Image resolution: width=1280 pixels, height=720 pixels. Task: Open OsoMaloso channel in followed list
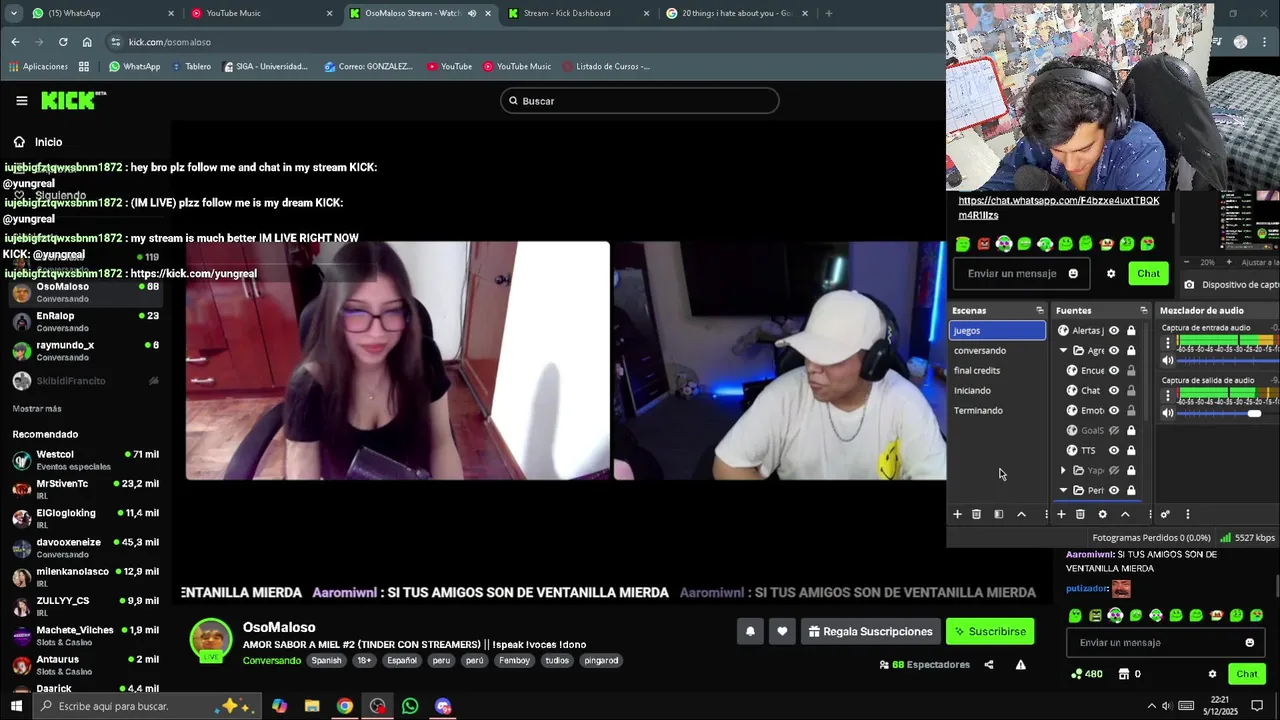[x=85, y=292]
